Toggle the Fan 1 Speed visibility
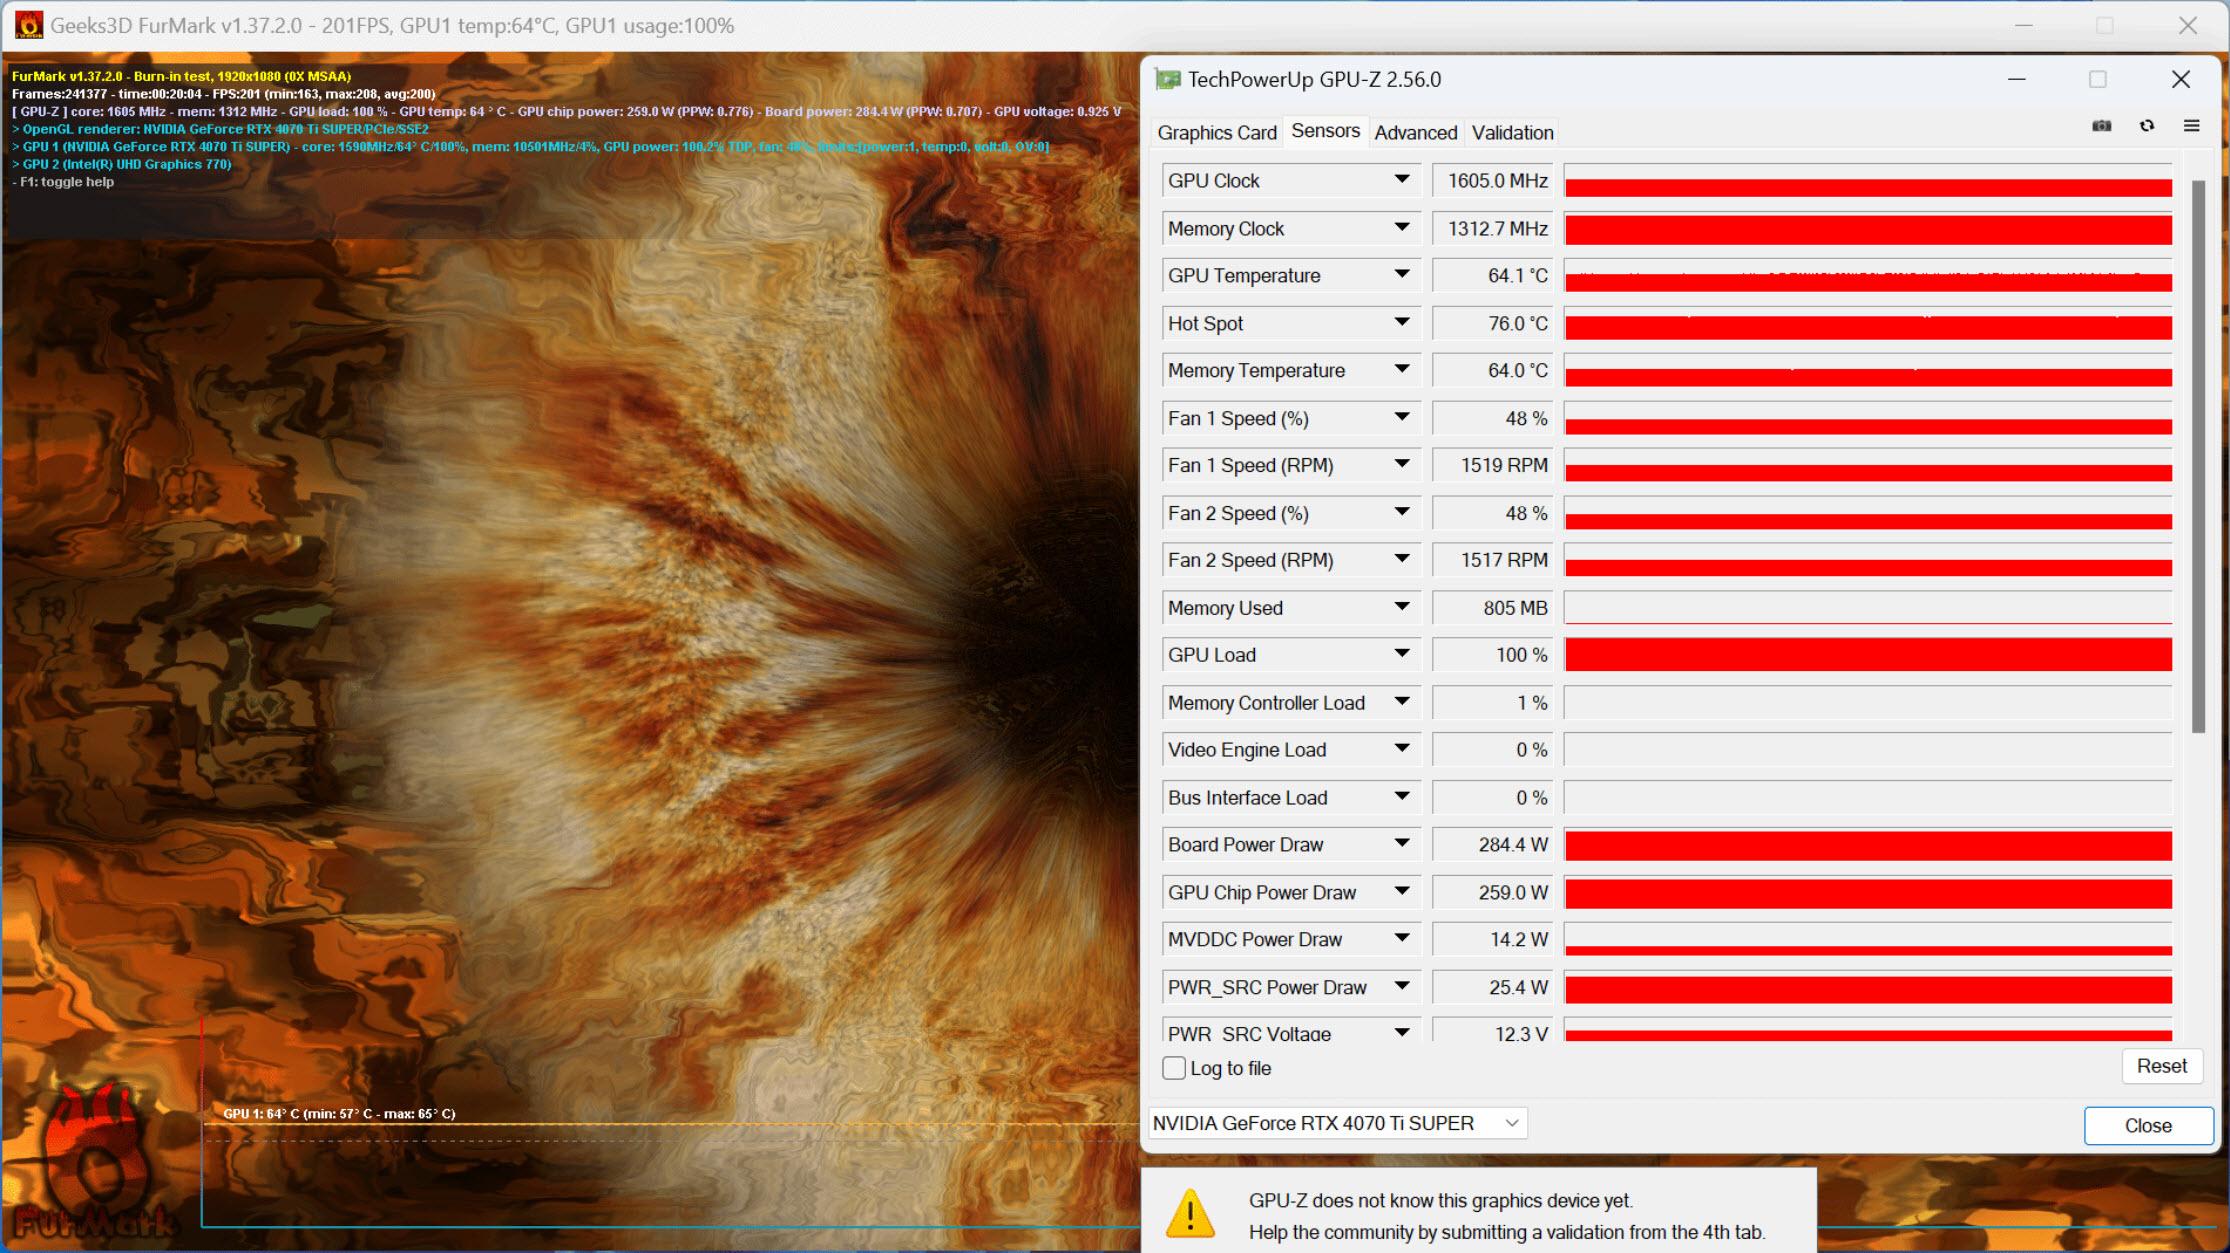 point(1401,417)
